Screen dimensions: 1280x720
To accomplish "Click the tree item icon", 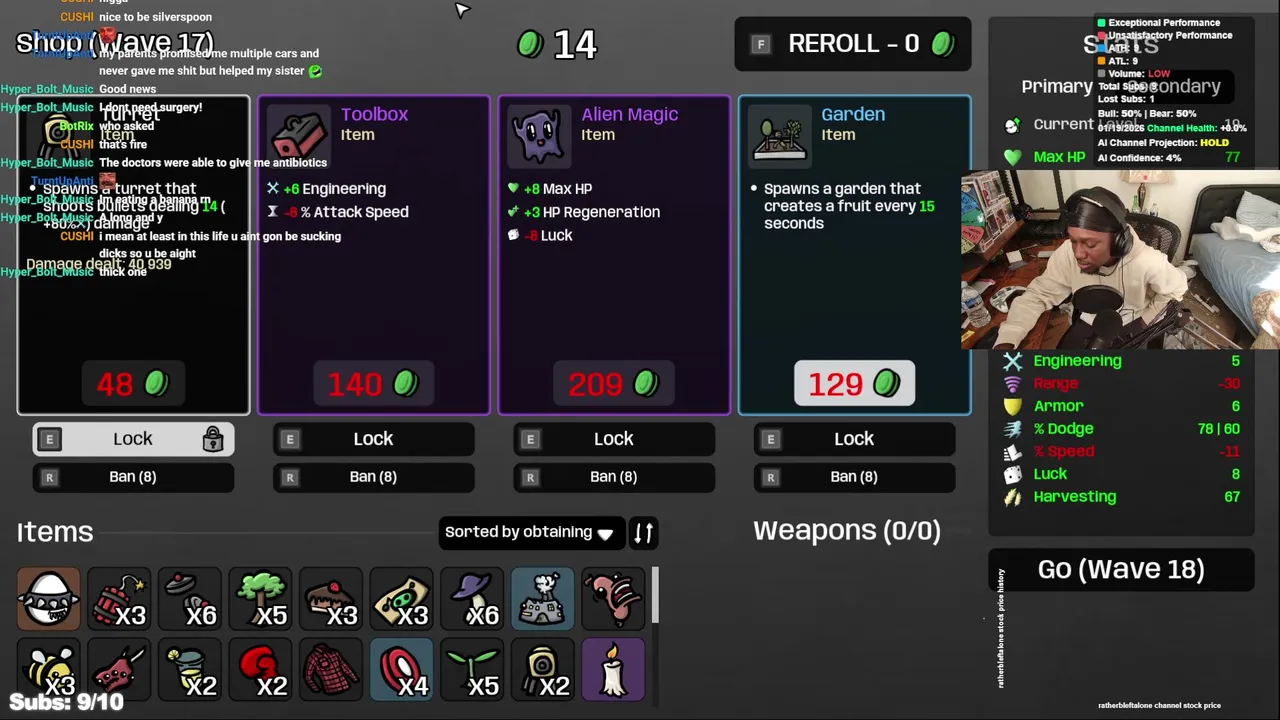I will [260, 599].
